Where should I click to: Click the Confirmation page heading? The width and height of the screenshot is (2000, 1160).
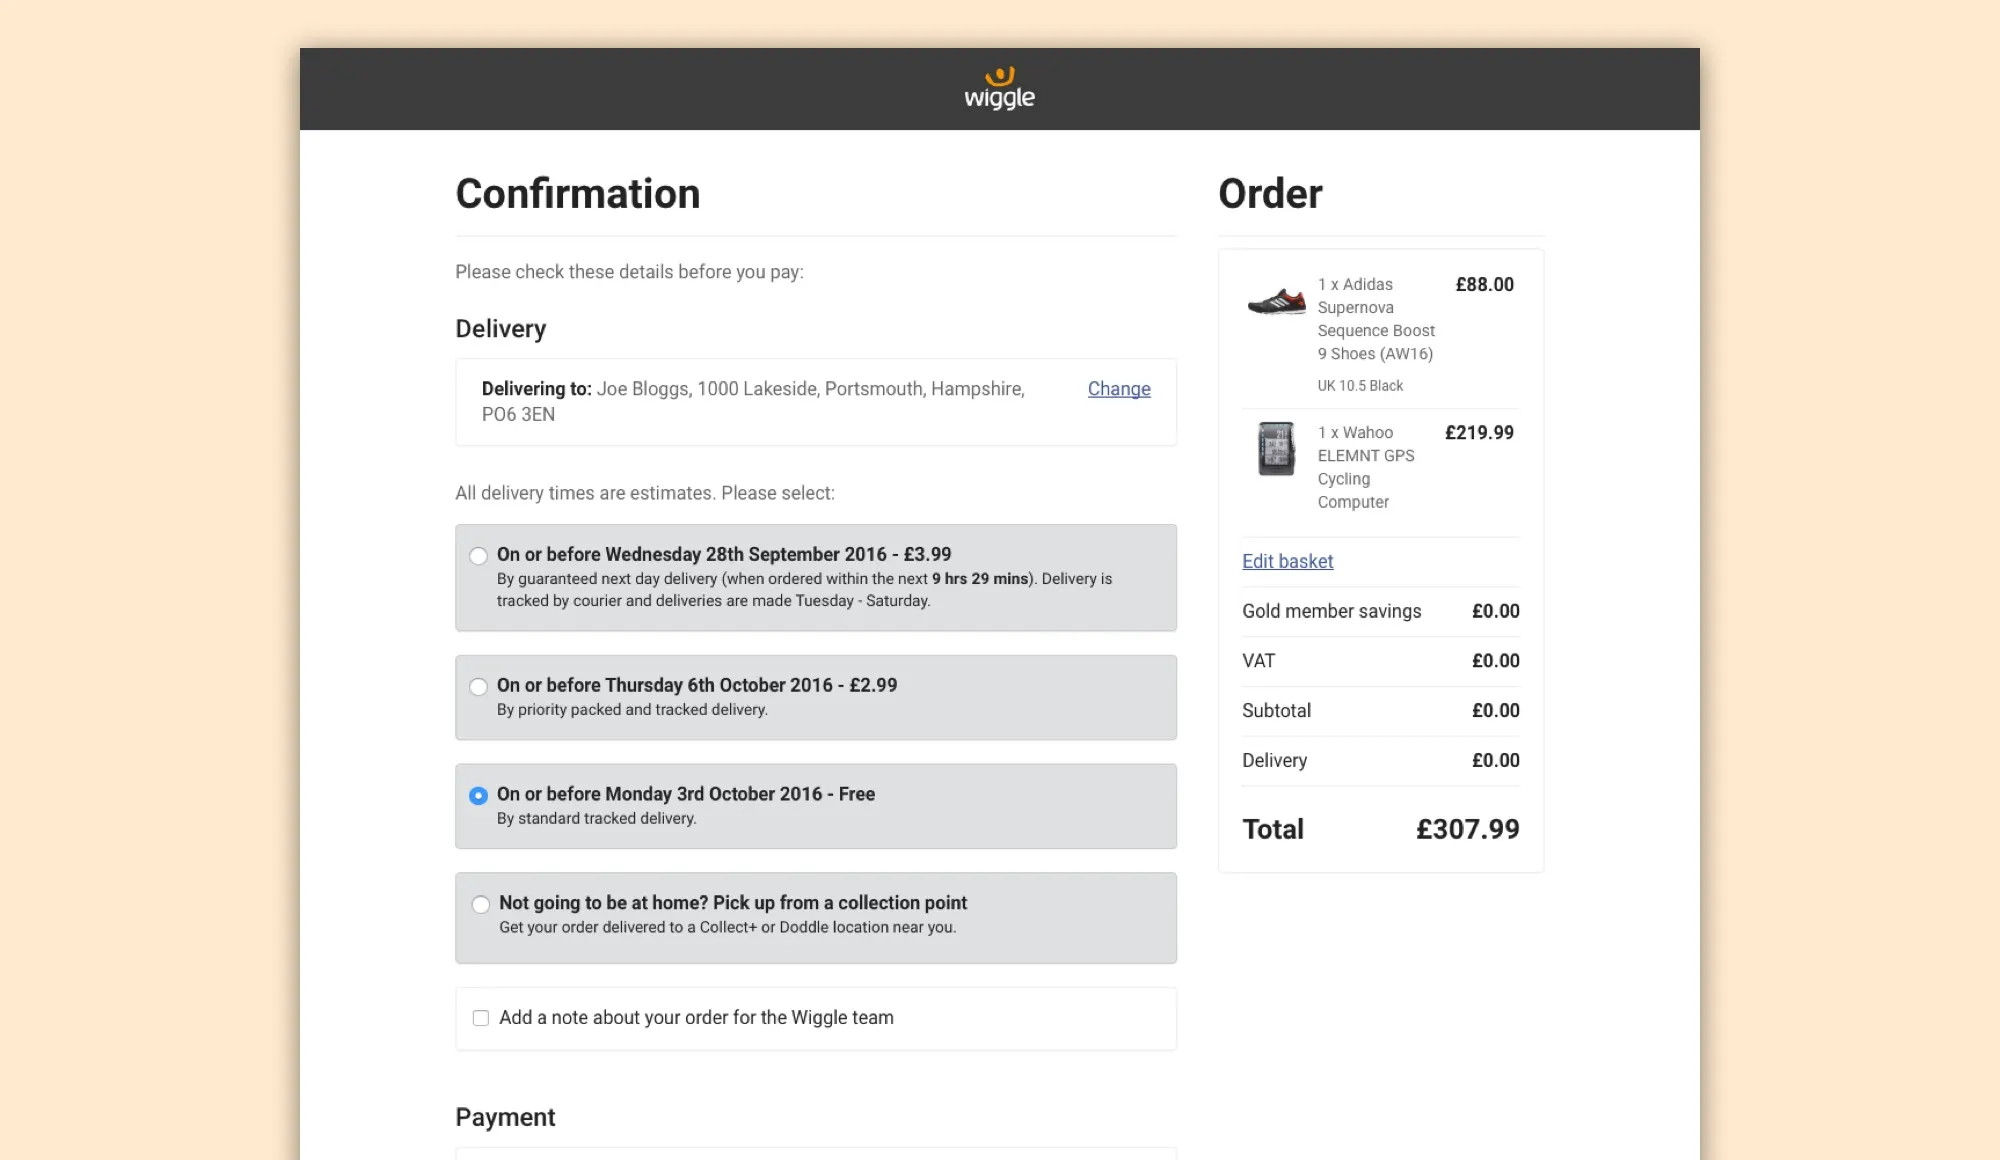578,194
